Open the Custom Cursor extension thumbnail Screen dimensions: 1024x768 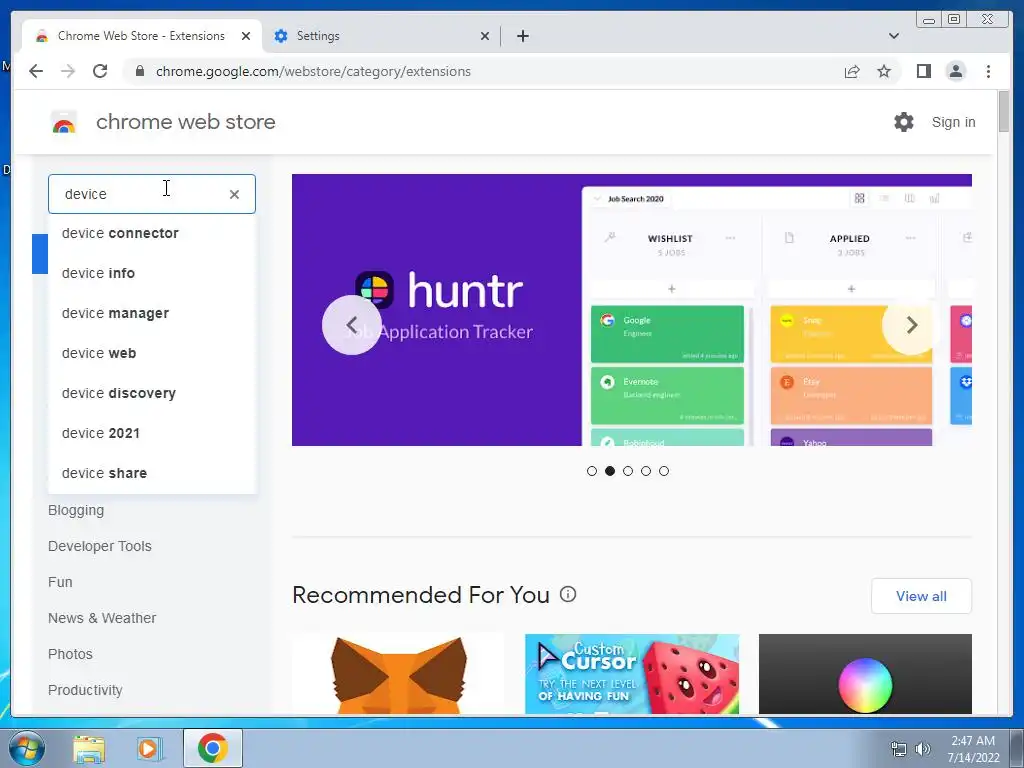click(x=632, y=674)
